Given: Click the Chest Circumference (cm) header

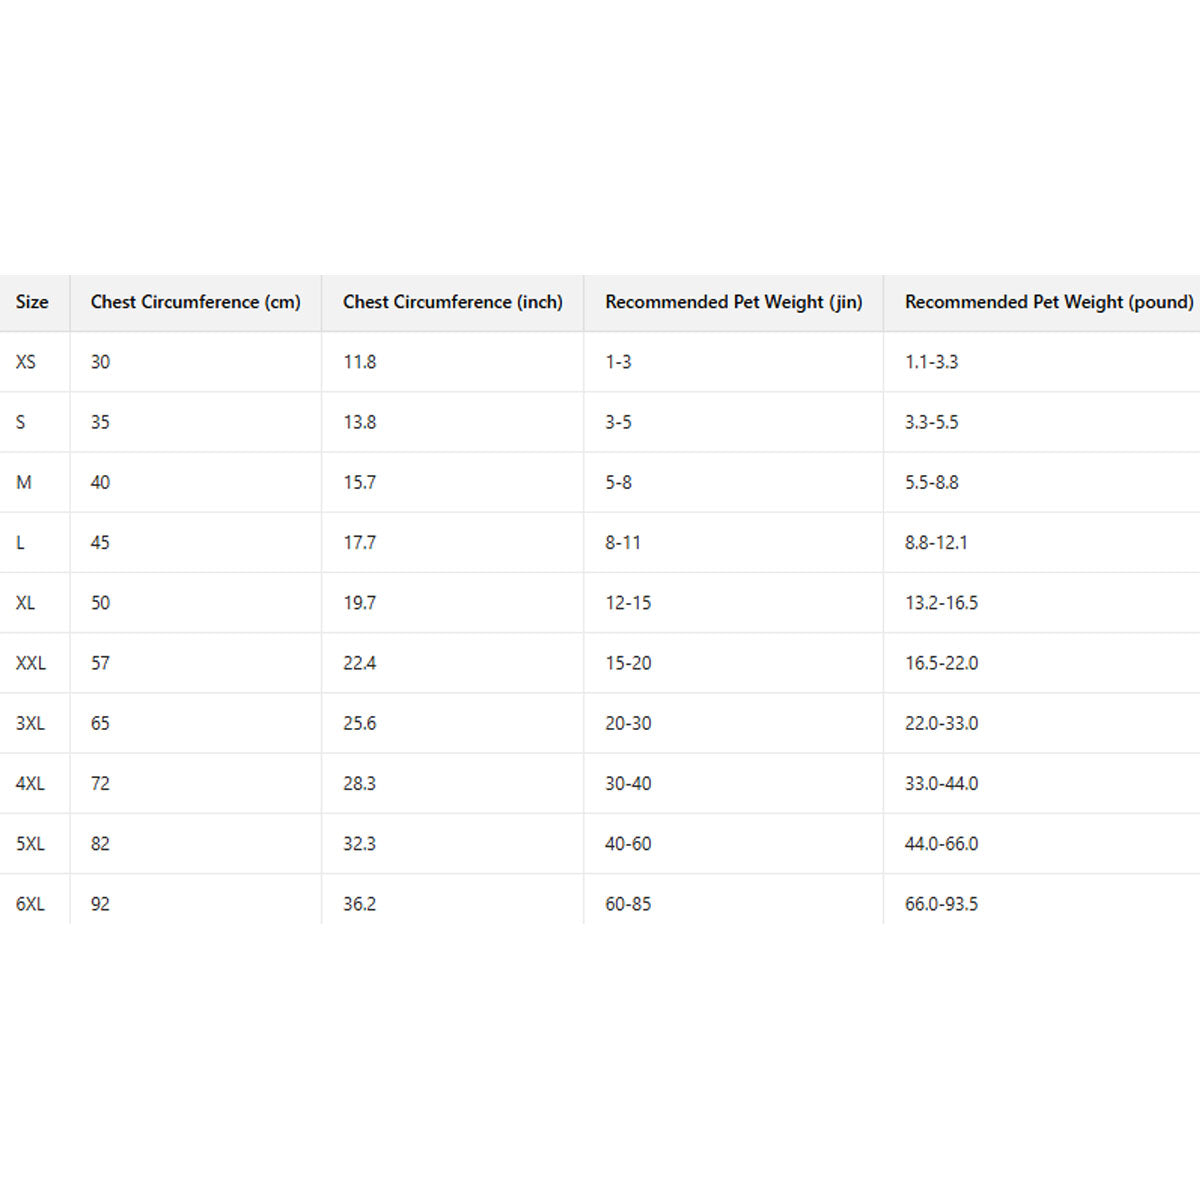Looking at the screenshot, I should click(195, 302).
